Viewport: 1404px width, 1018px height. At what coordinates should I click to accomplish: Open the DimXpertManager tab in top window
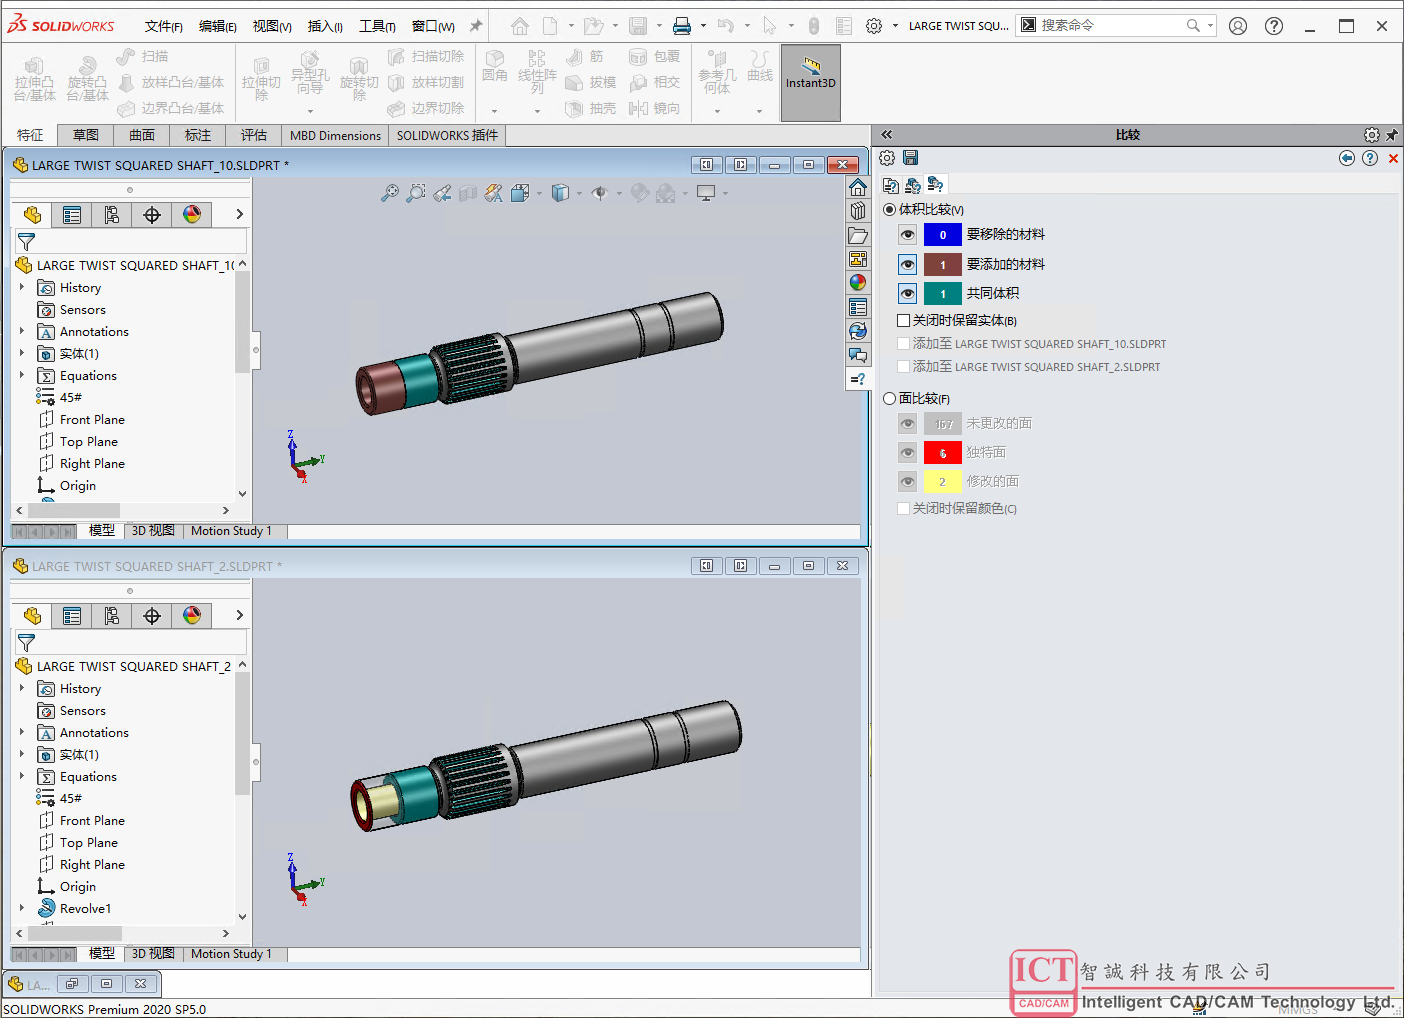pyautogui.click(x=152, y=214)
